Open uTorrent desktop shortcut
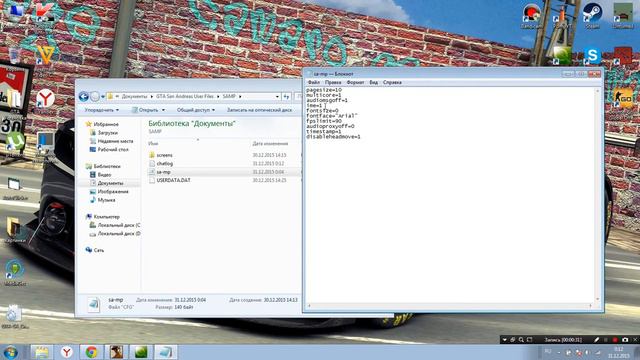Image resolution: width=640 pixels, height=360 pixels. 15,144
